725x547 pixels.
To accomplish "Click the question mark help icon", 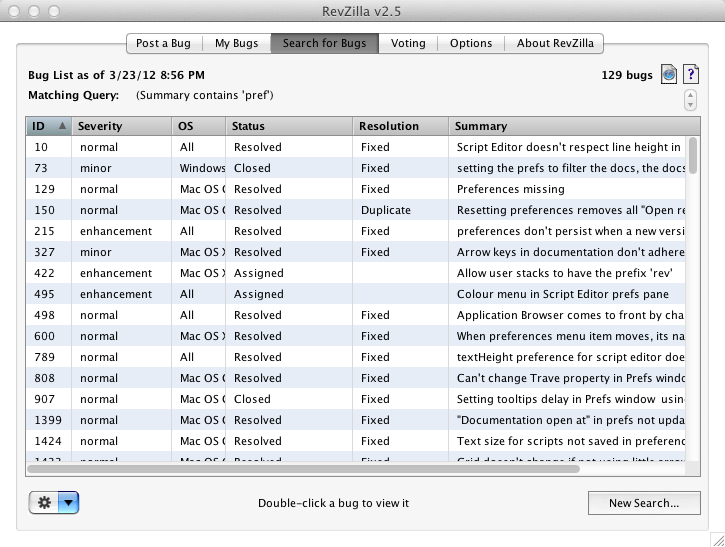I will [691, 74].
